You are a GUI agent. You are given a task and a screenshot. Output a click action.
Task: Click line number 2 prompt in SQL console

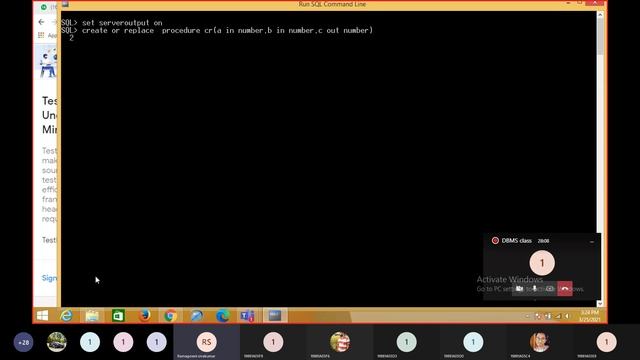coord(71,38)
